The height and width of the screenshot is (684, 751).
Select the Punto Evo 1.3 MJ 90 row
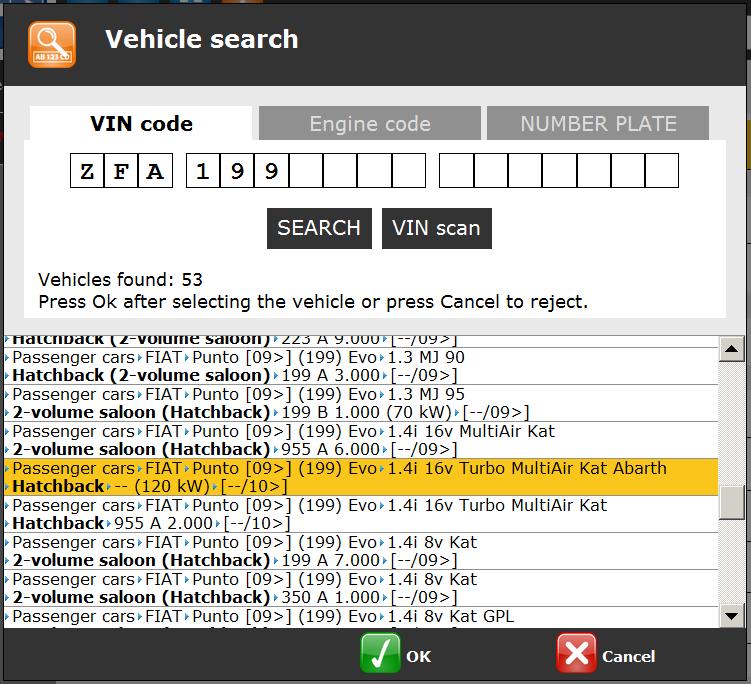(x=361, y=366)
